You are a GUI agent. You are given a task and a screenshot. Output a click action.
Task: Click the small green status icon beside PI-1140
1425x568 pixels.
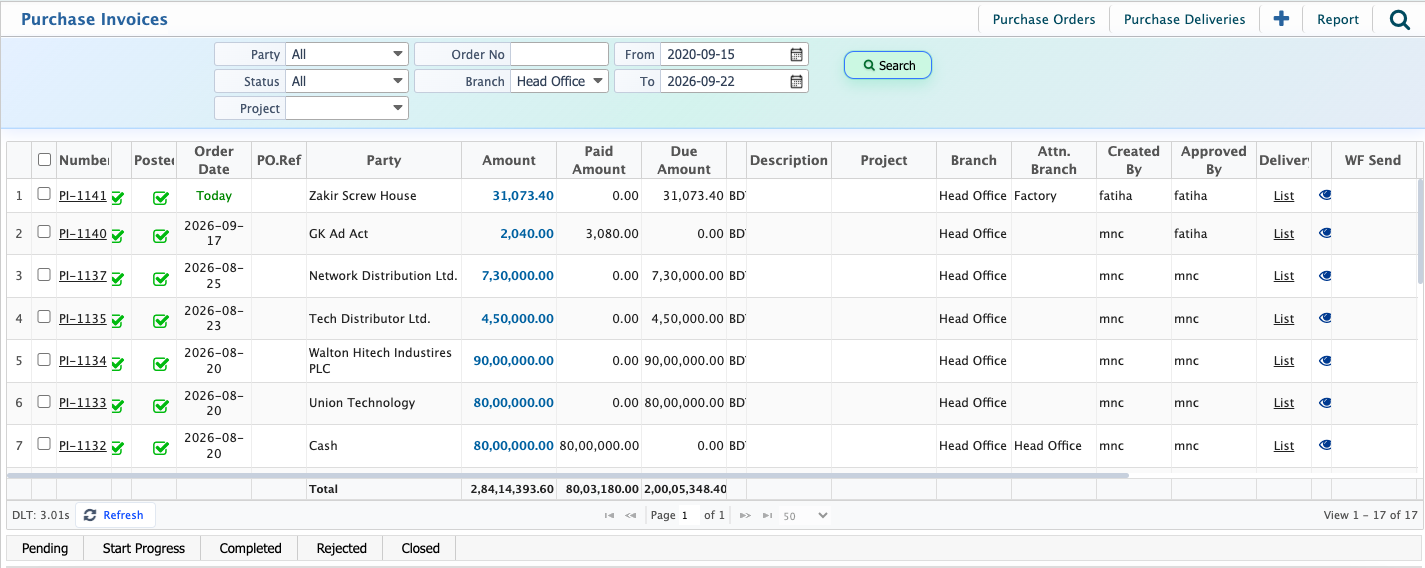click(x=118, y=236)
